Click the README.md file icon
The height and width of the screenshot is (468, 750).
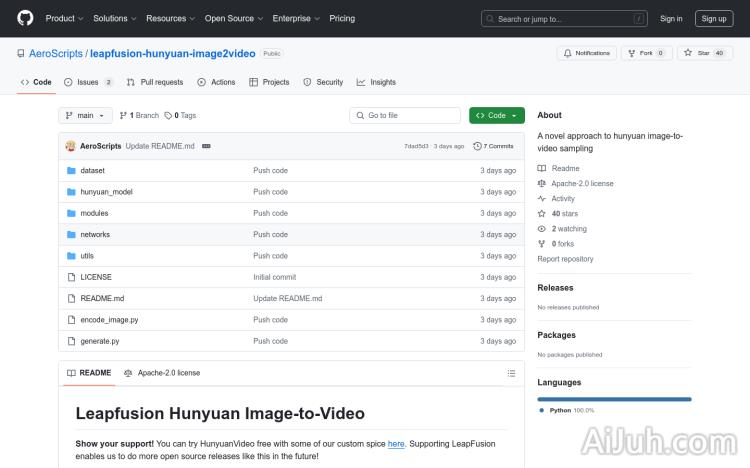click(x=71, y=299)
